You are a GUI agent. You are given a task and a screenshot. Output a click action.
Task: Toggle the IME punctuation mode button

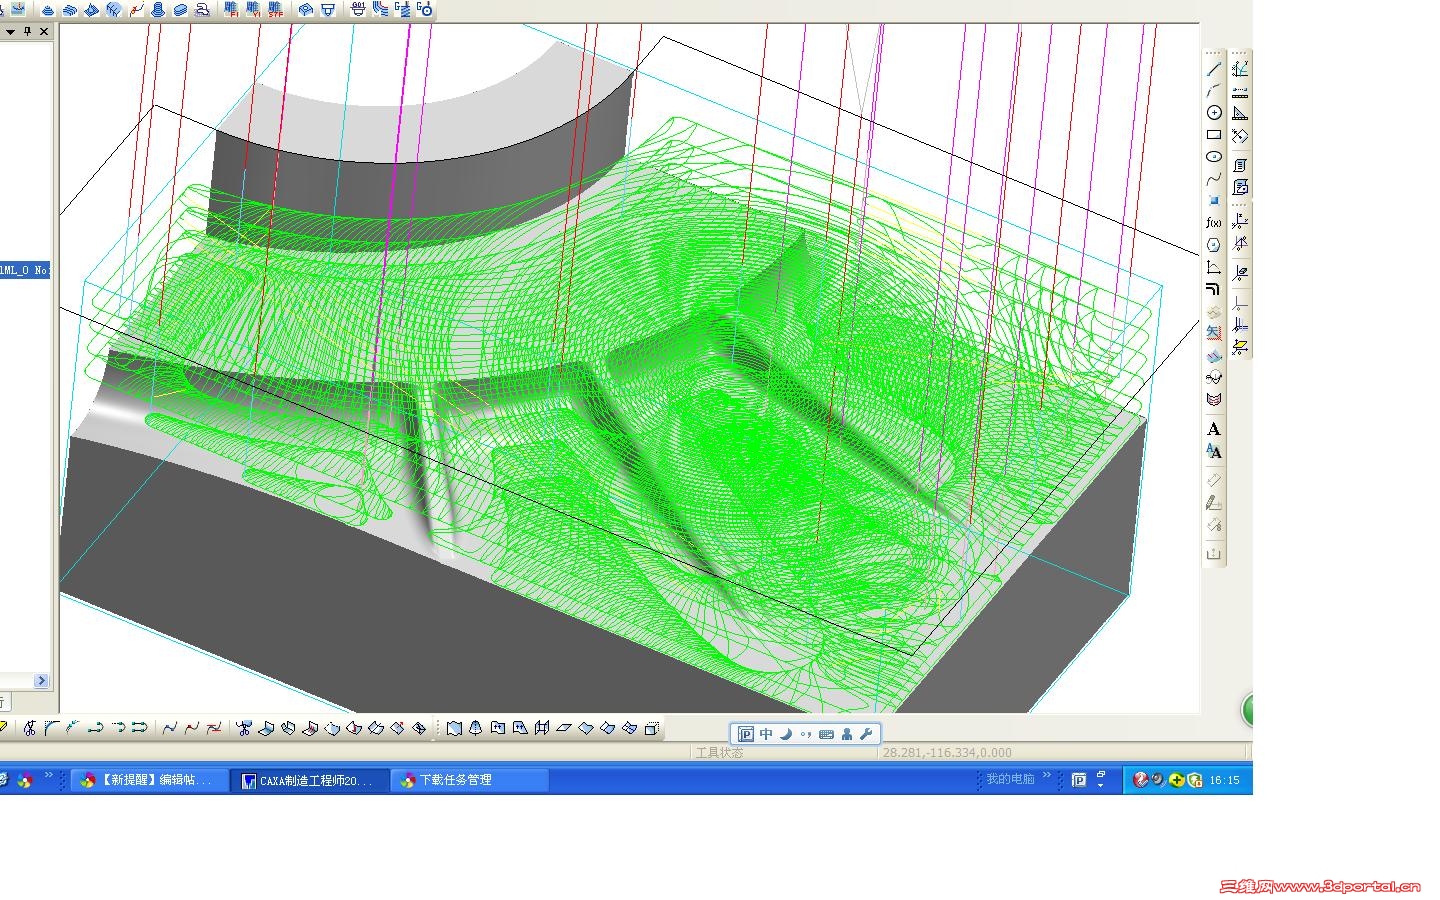806,734
